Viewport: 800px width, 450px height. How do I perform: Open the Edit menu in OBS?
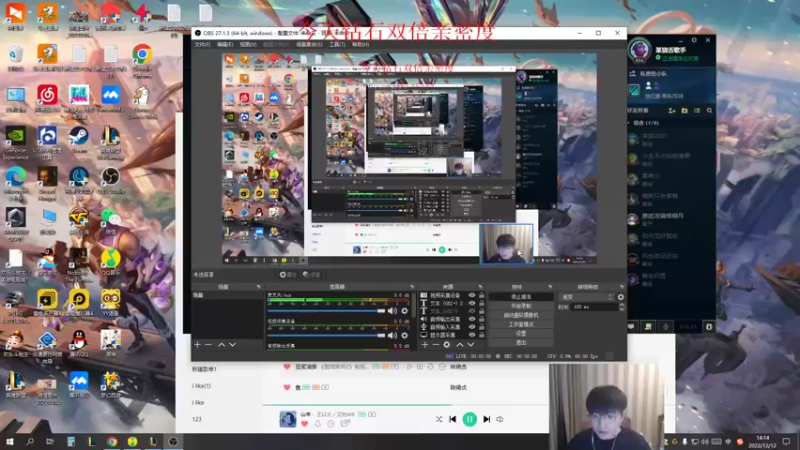click(225, 45)
